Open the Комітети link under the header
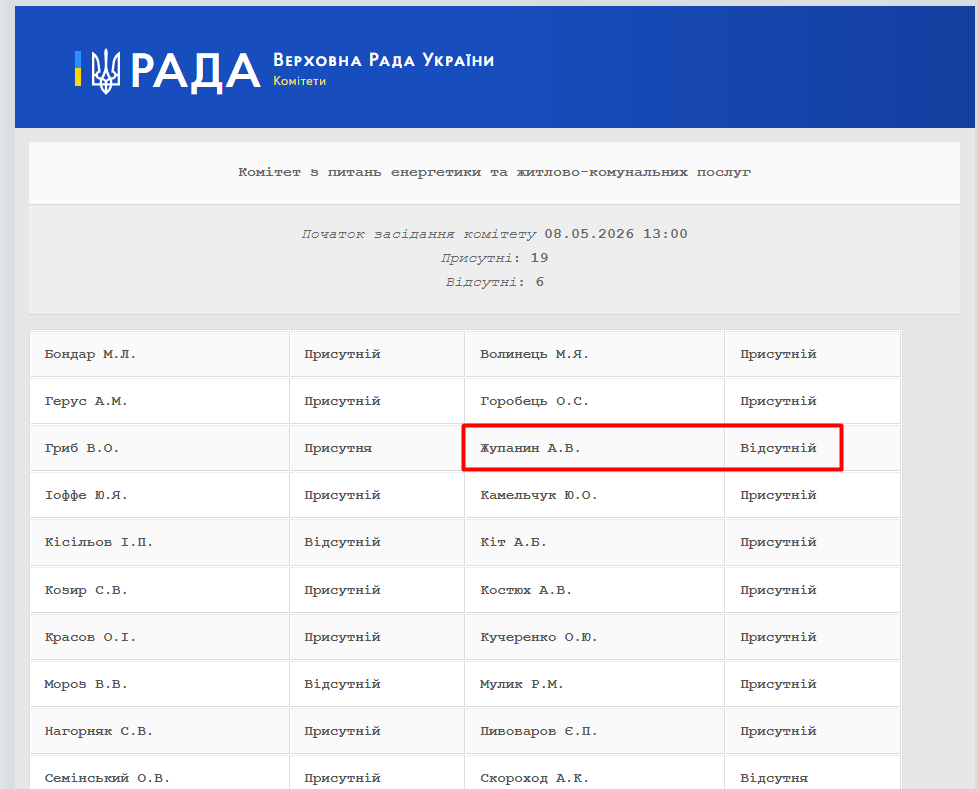 coord(299,81)
